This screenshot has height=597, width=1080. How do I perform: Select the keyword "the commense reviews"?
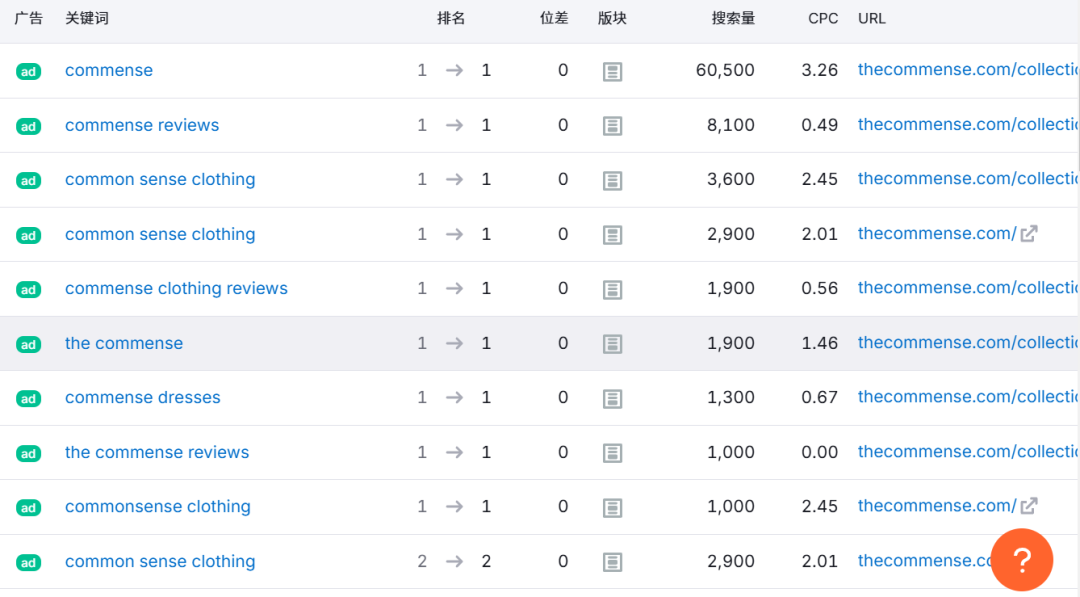[157, 452]
